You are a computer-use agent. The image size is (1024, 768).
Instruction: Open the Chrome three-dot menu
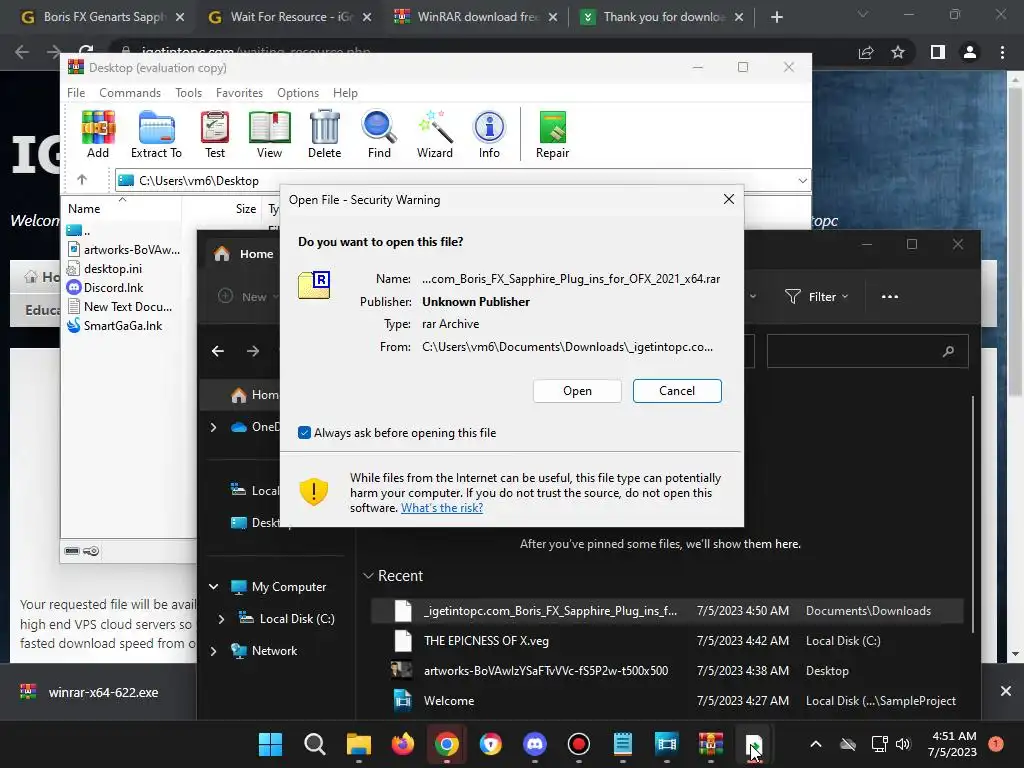tap(1002, 52)
